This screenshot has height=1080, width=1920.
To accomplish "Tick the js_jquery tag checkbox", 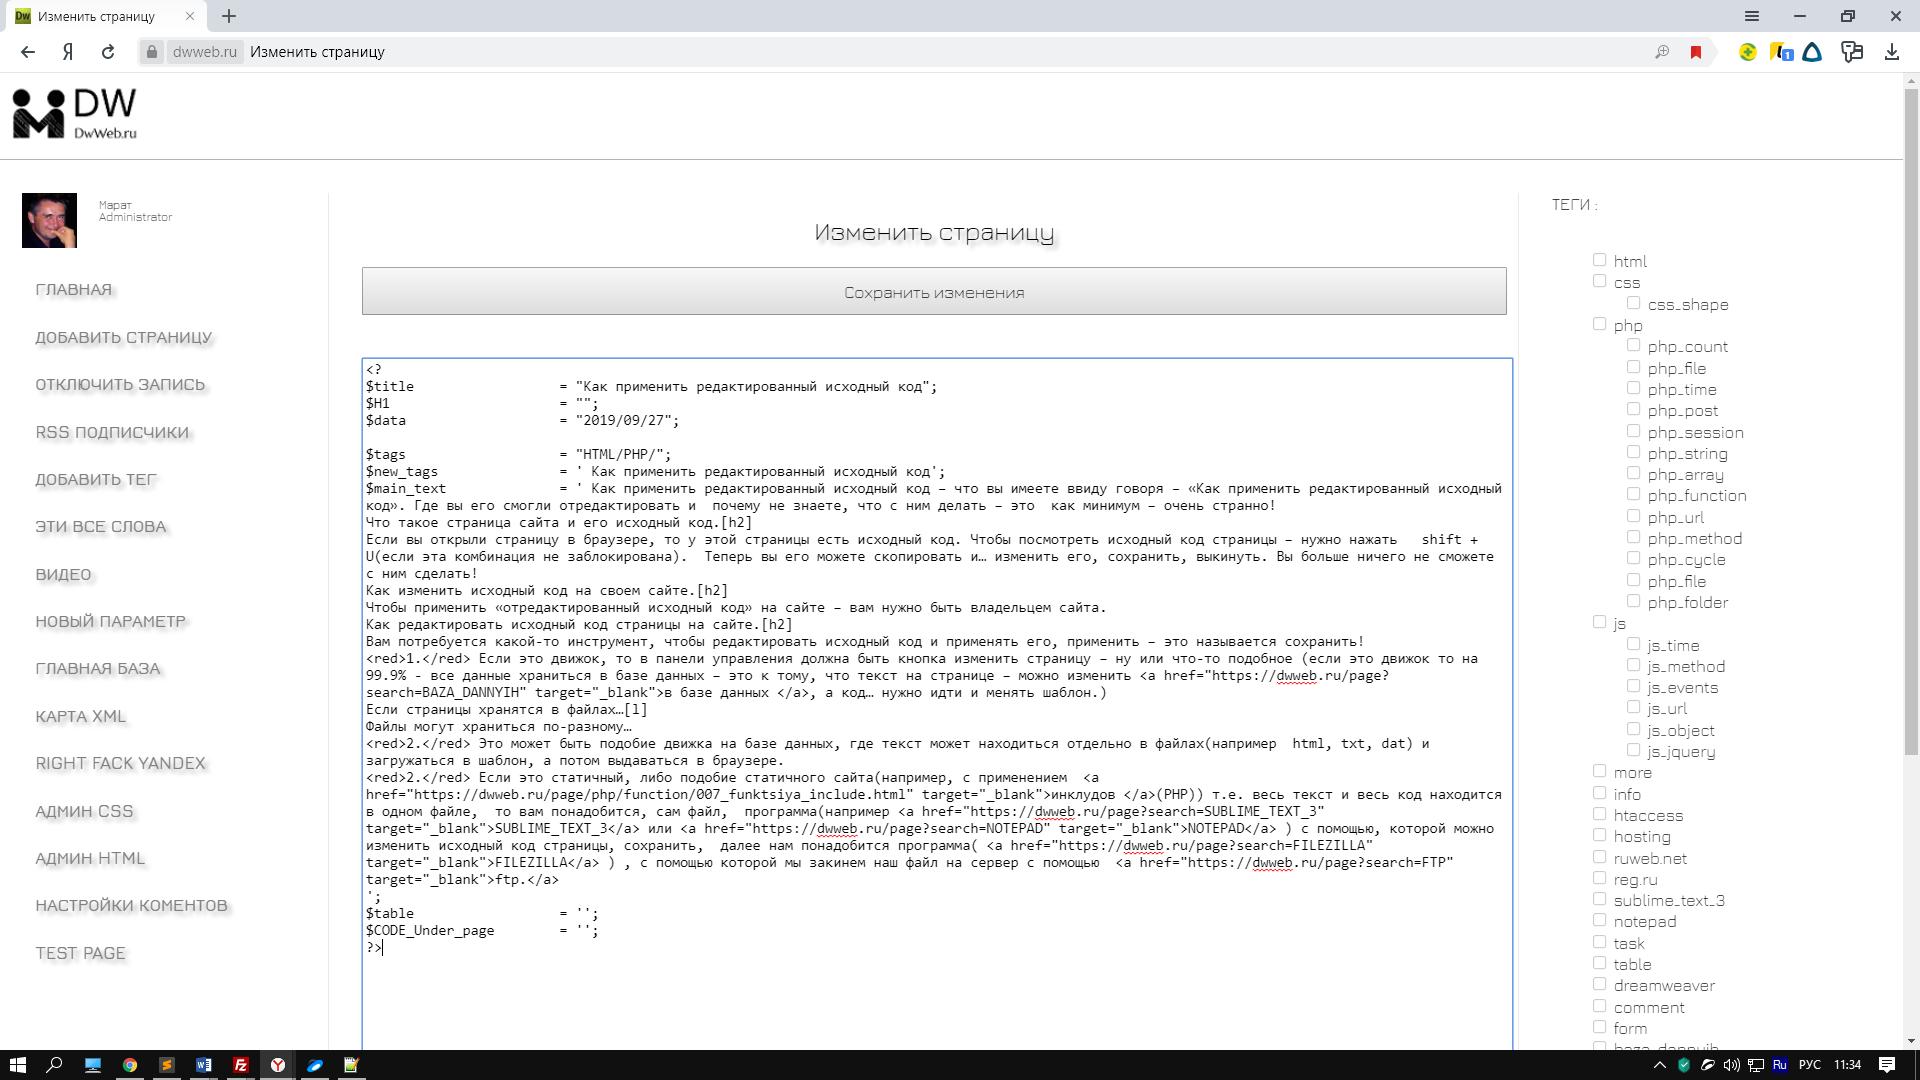I will point(1633,750).
